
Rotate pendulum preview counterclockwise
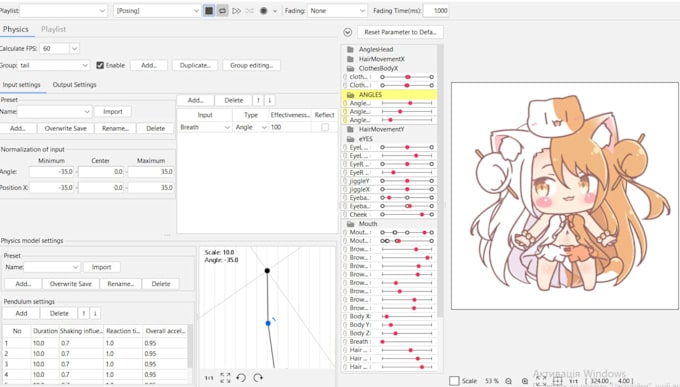point(241,378)
